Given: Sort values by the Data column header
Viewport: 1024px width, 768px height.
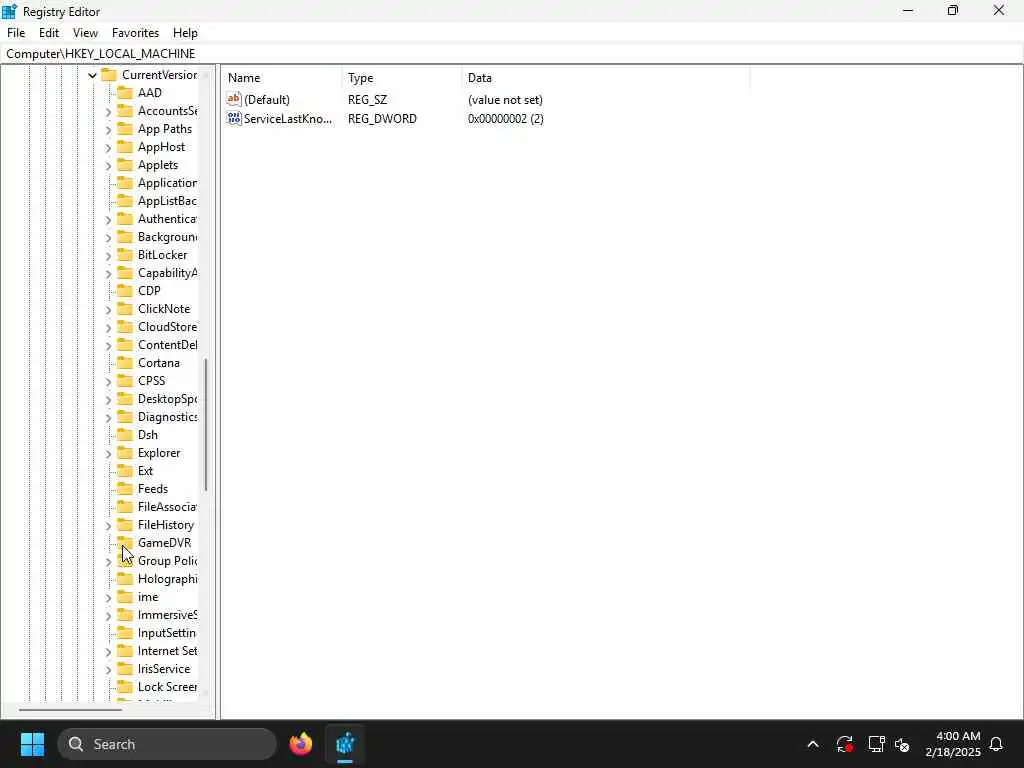Looking at the screenshot, I should coord(605,78).
